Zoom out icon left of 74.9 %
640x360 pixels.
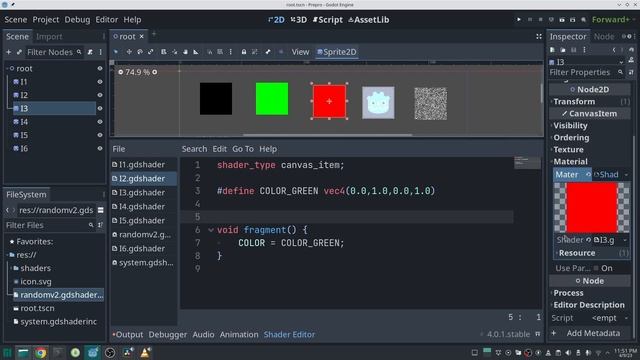tap(120, 72)
